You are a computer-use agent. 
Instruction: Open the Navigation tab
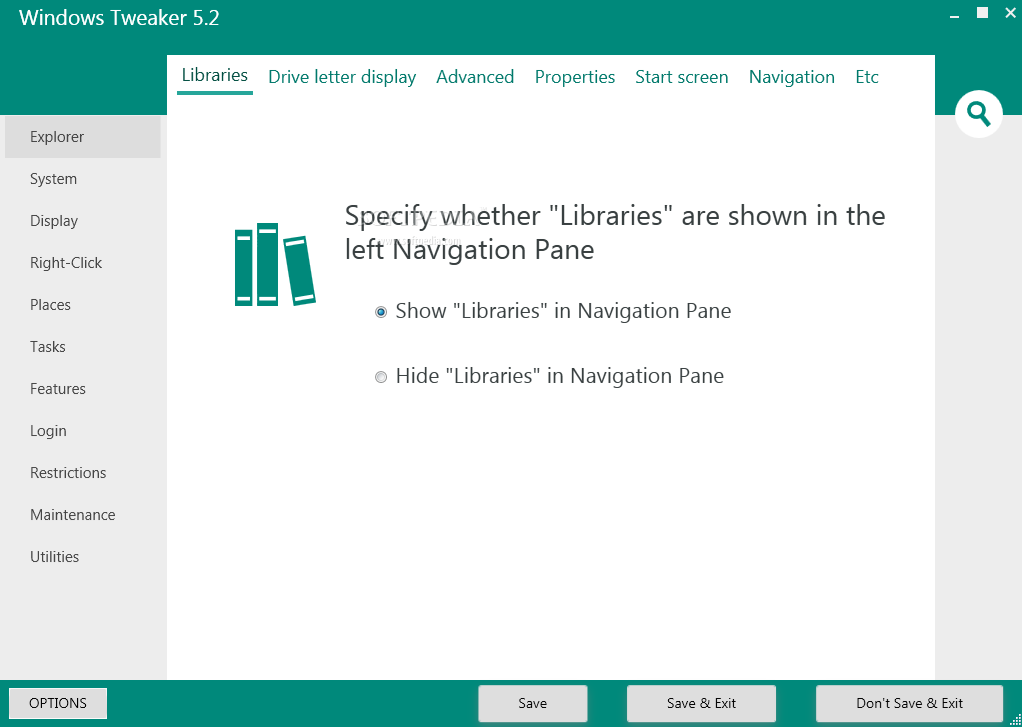coord(791,77)
